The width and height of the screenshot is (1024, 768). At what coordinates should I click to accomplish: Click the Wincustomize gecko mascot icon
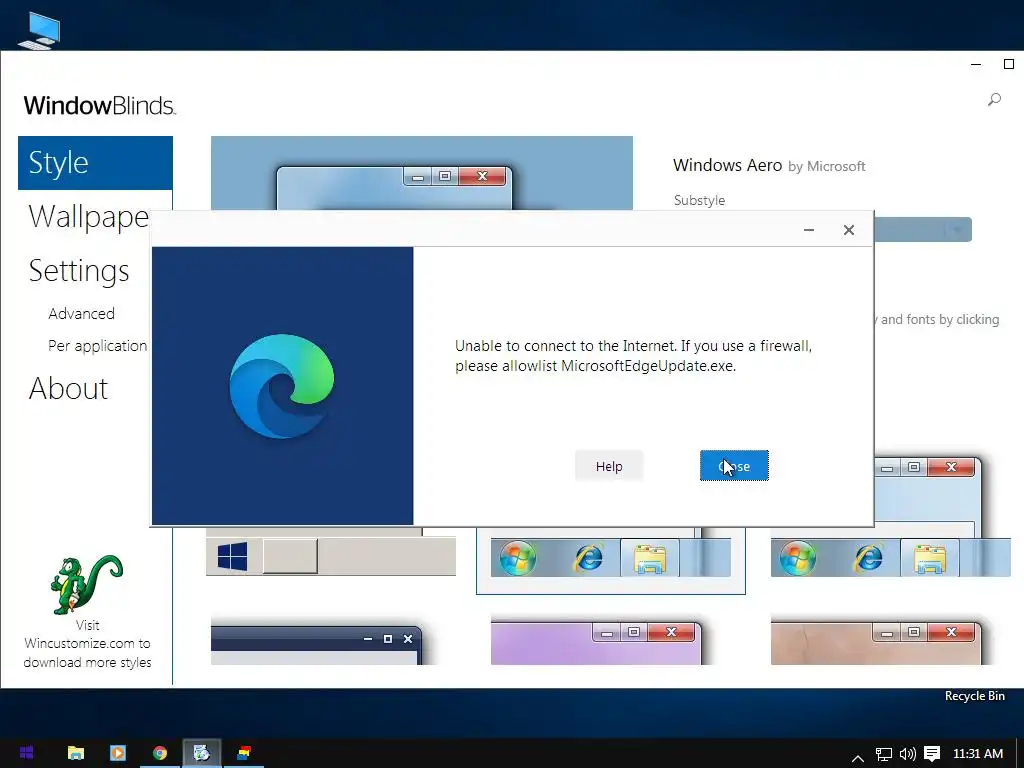[86, 584]
